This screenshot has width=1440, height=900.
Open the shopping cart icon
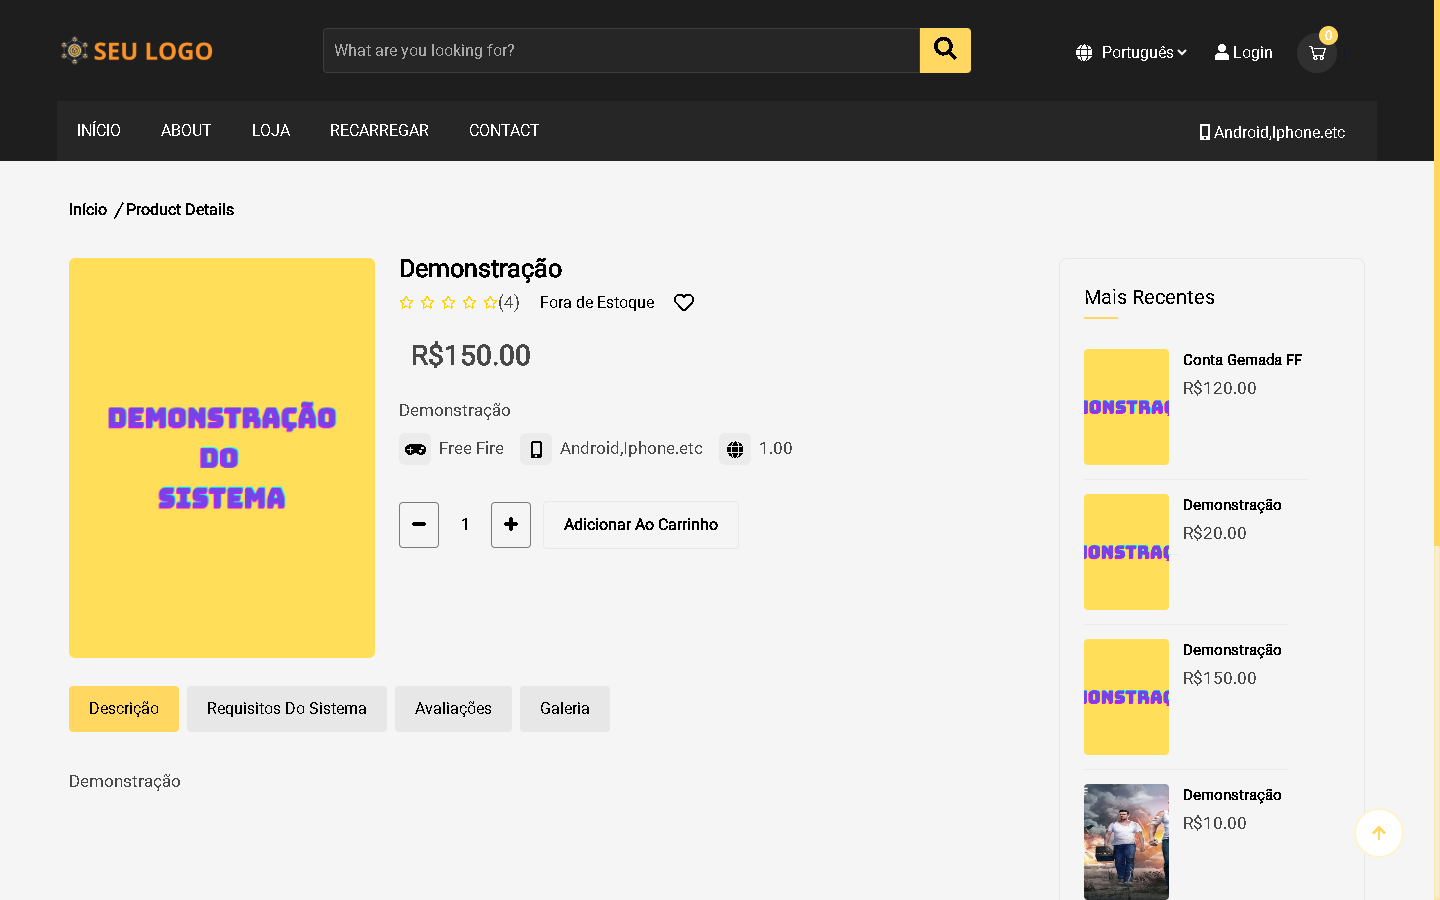1316,53
